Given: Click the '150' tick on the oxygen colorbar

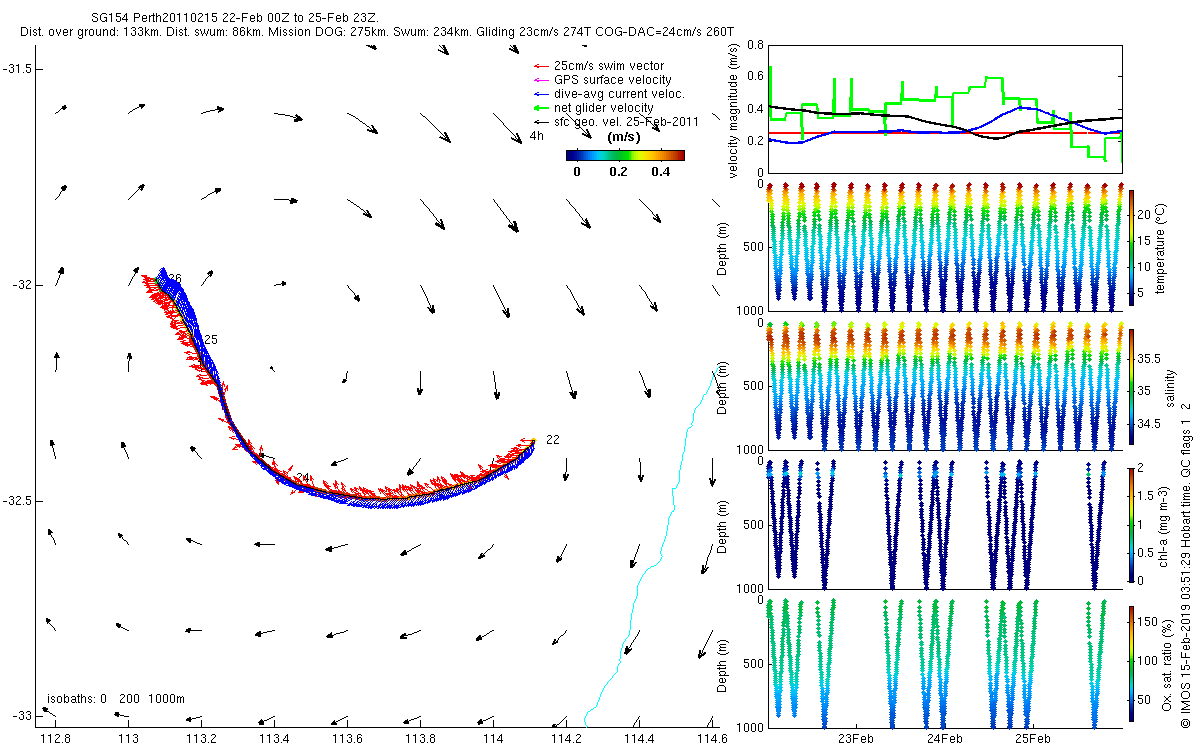Looking at the screenshot, I should [1147, 621].
